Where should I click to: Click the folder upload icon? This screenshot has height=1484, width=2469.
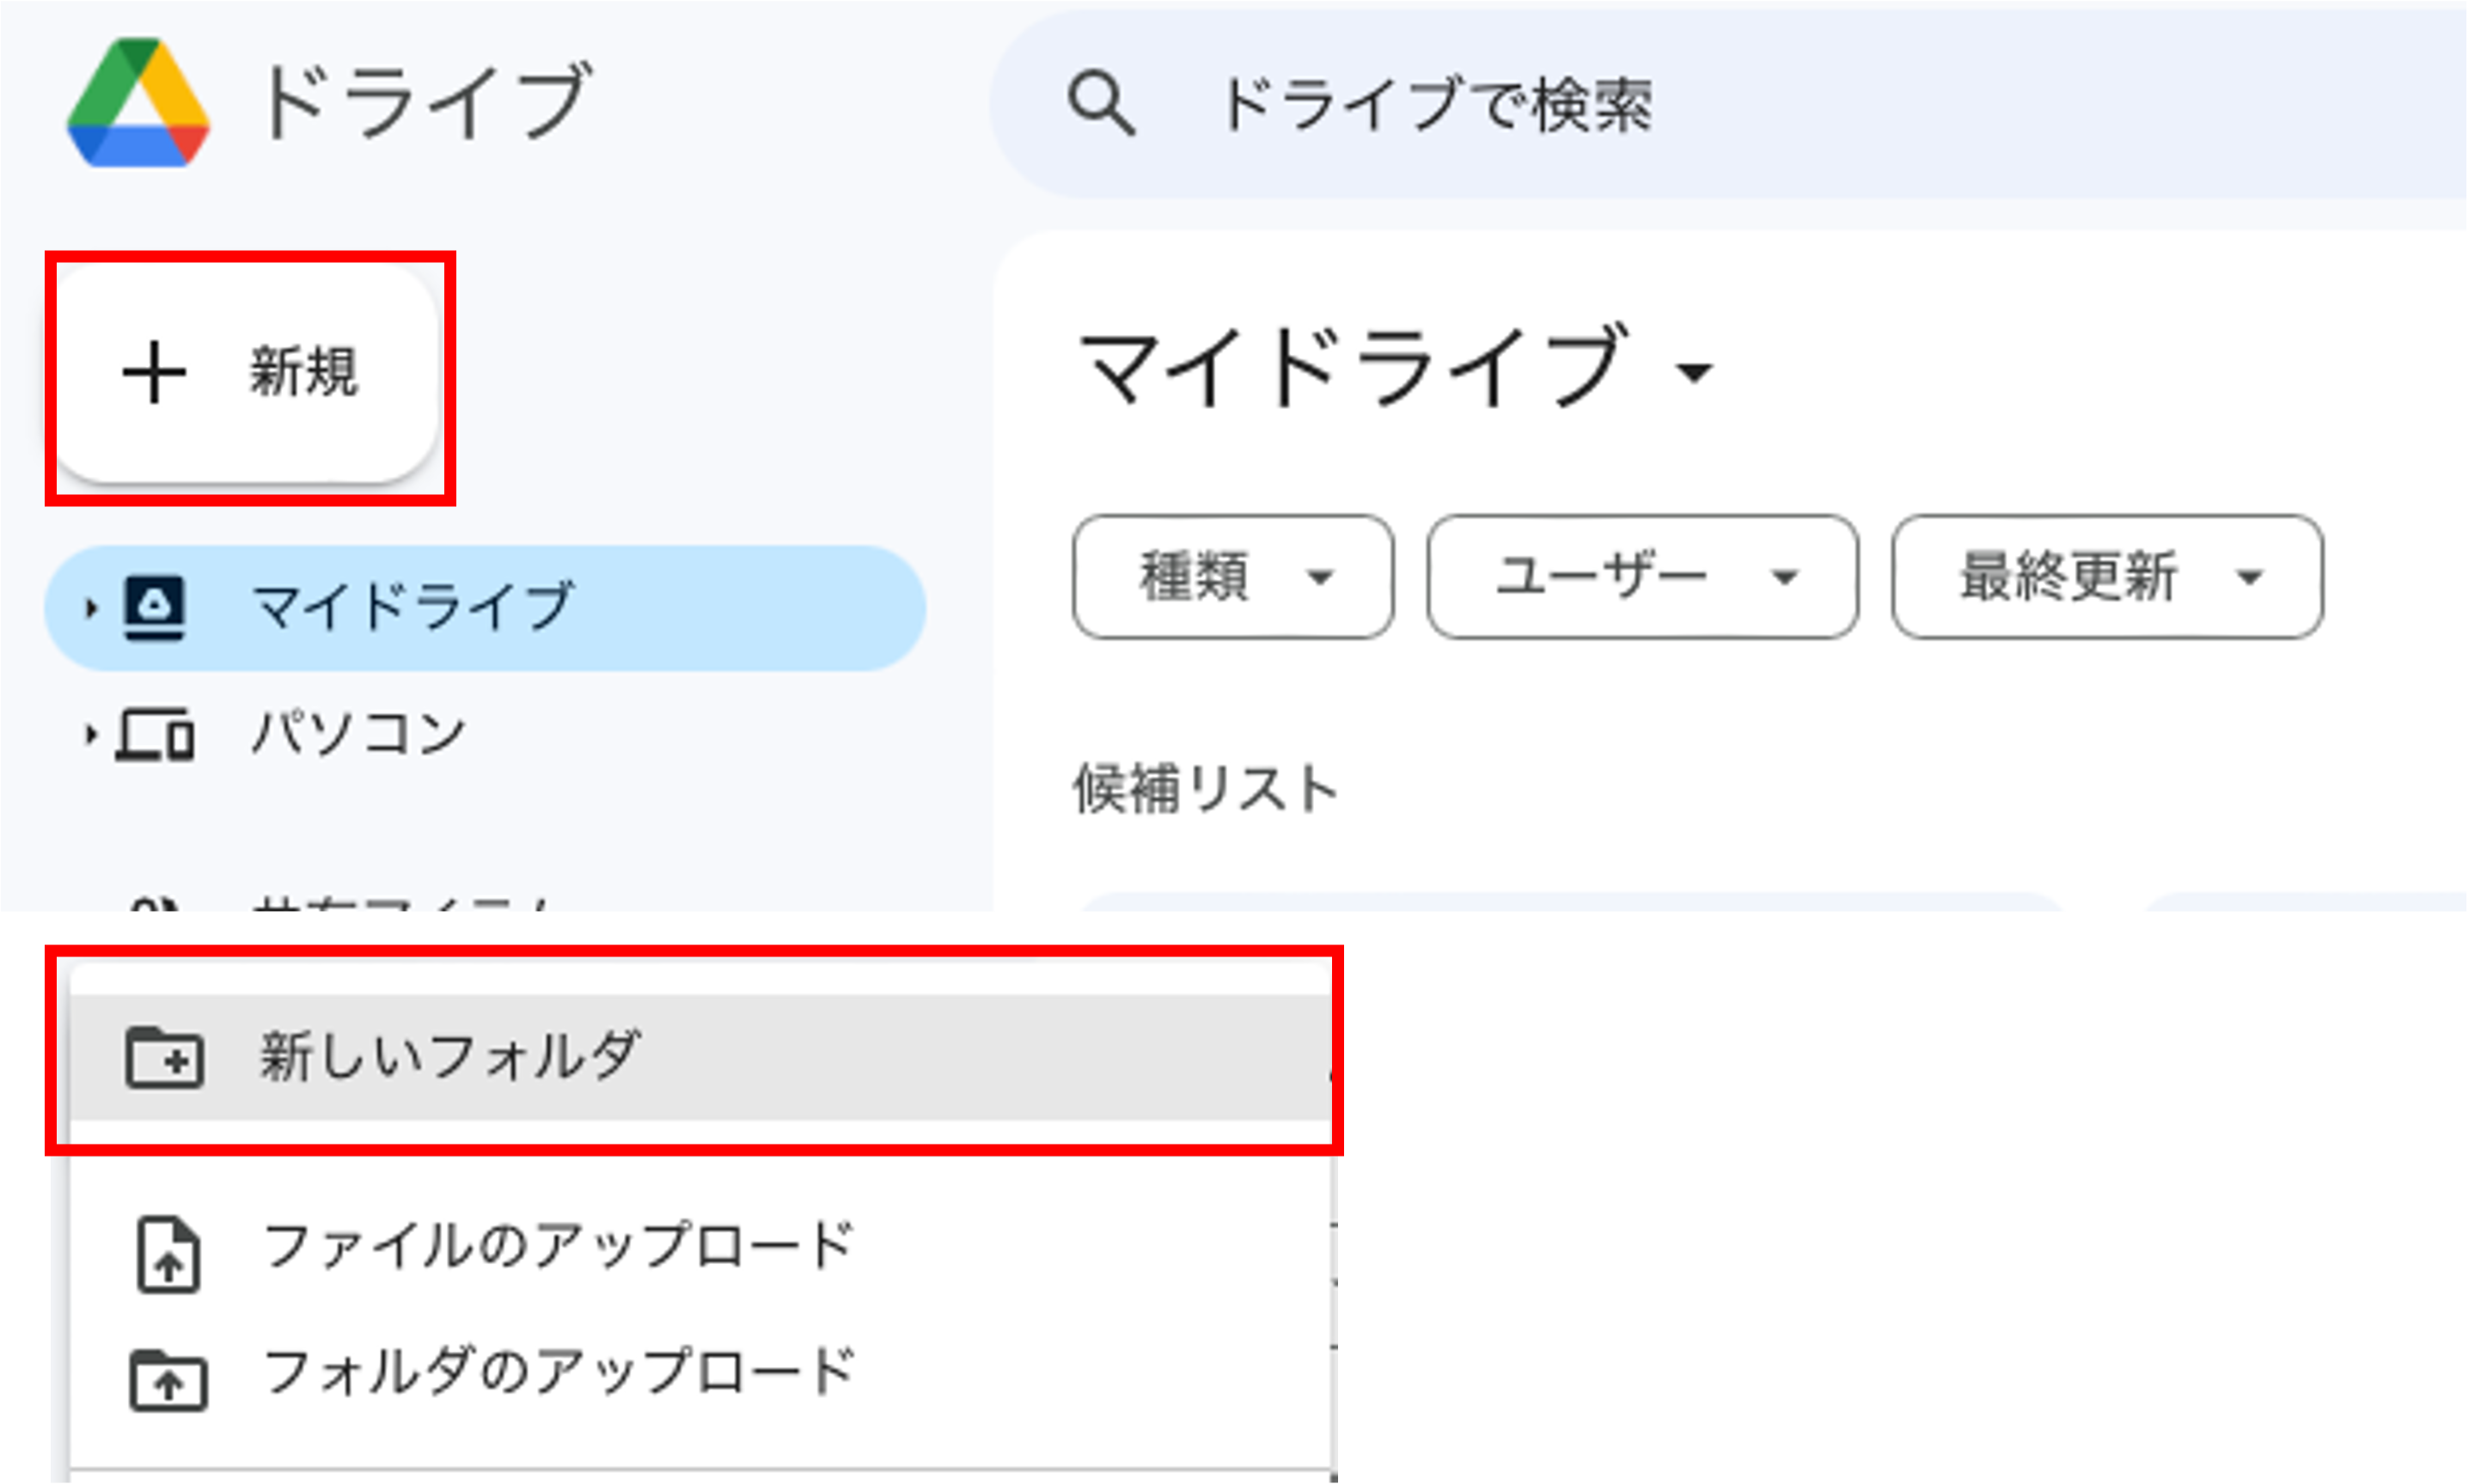[x=168, y=1380]
